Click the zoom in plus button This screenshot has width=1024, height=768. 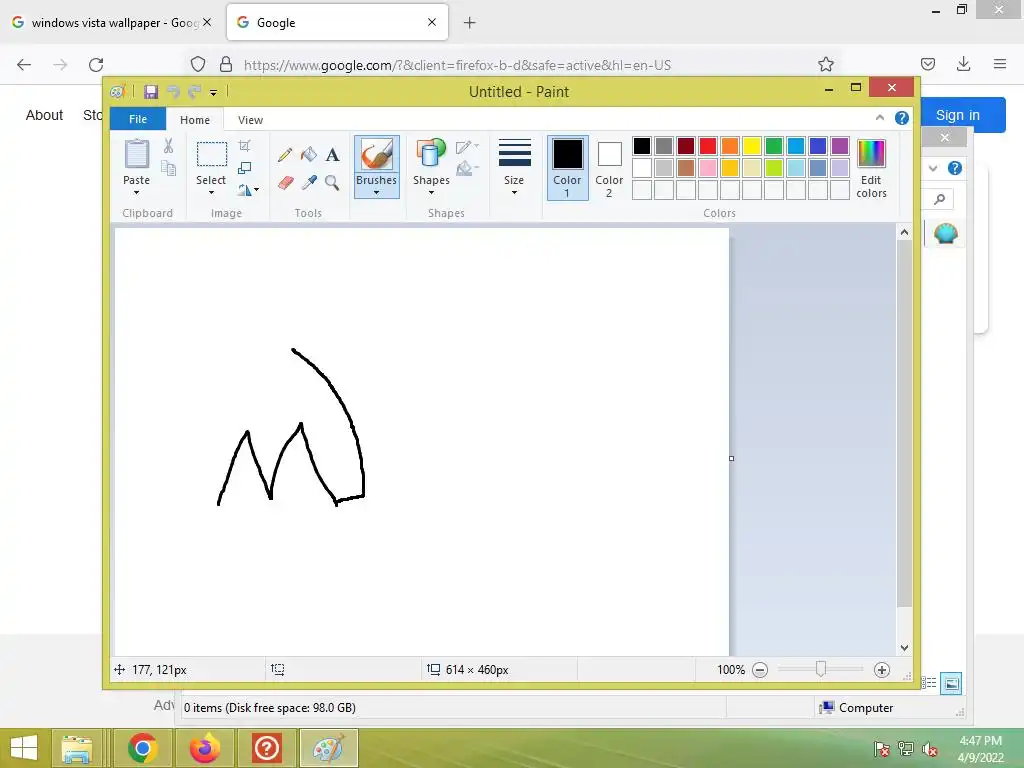click(x=882, y=670)
